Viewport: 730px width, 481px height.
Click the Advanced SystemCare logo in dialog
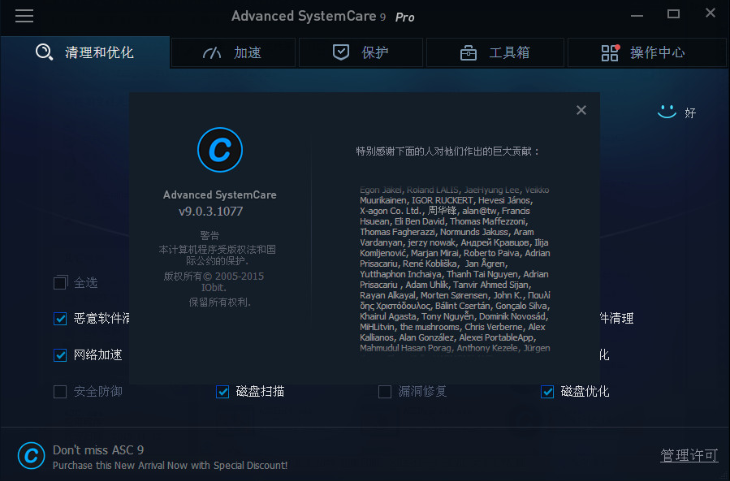(220, 150)
